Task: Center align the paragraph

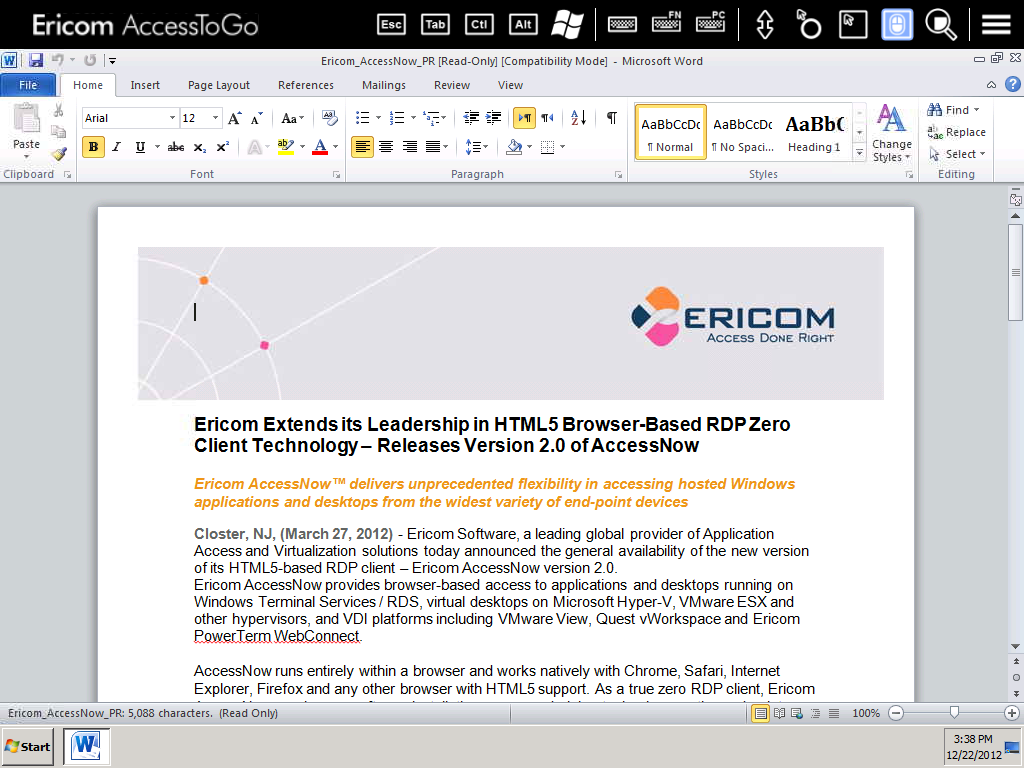Action: pyautogui.click(x=386, y=147)
